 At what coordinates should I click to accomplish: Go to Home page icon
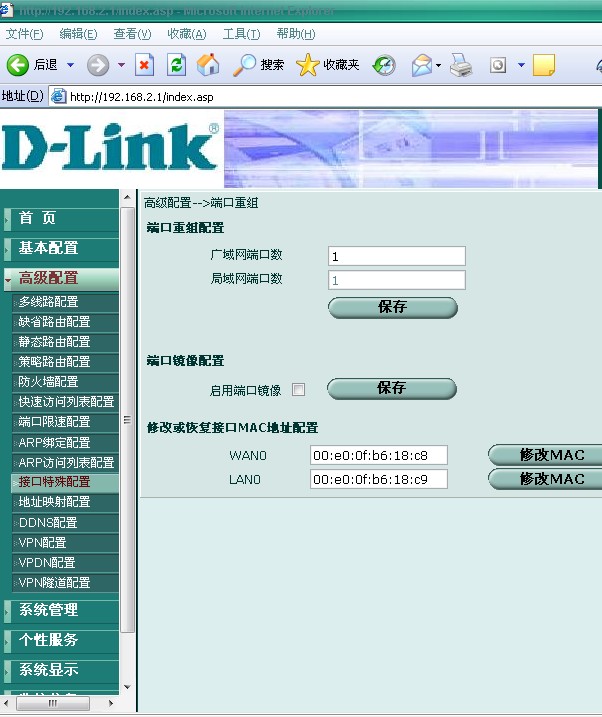208,64
